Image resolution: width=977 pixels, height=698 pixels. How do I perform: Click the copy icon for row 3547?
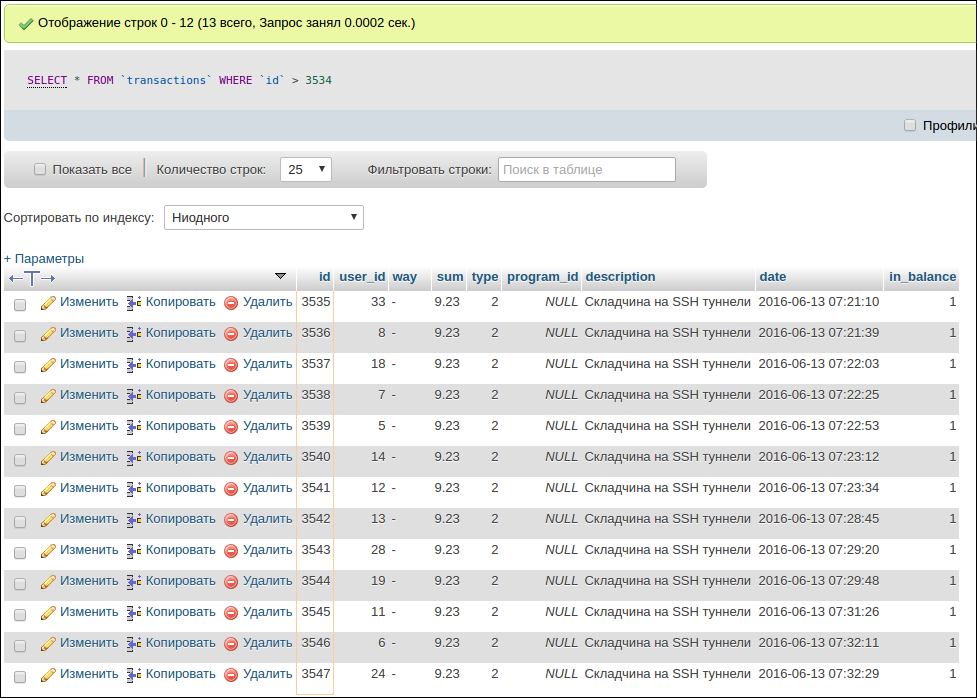coord(134,675)
